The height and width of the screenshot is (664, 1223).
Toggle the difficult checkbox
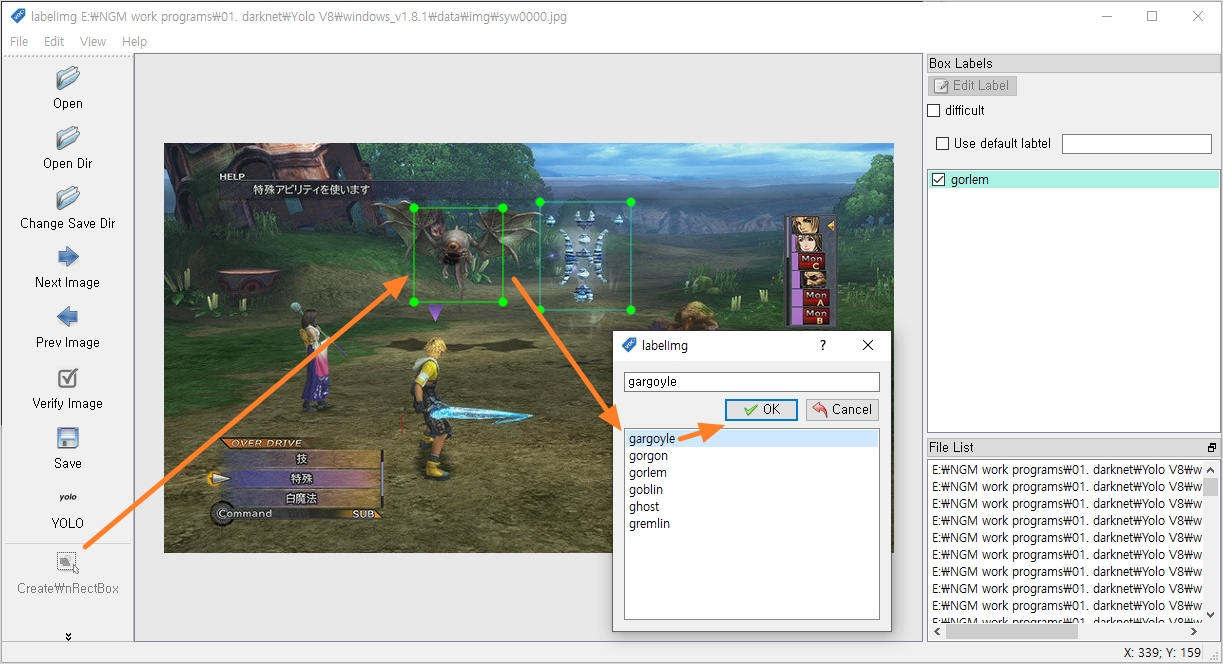tap(934, 111)
